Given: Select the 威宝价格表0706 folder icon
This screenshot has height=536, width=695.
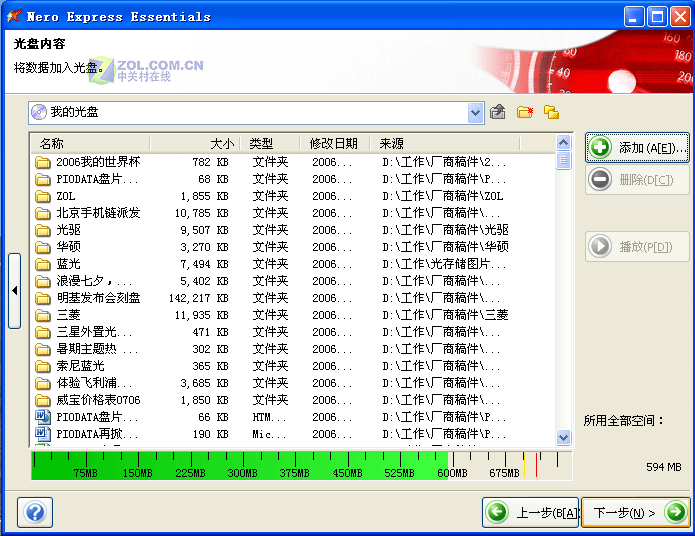Looking at the screenshot, I should pyautogui.click(x=43, y=400).
